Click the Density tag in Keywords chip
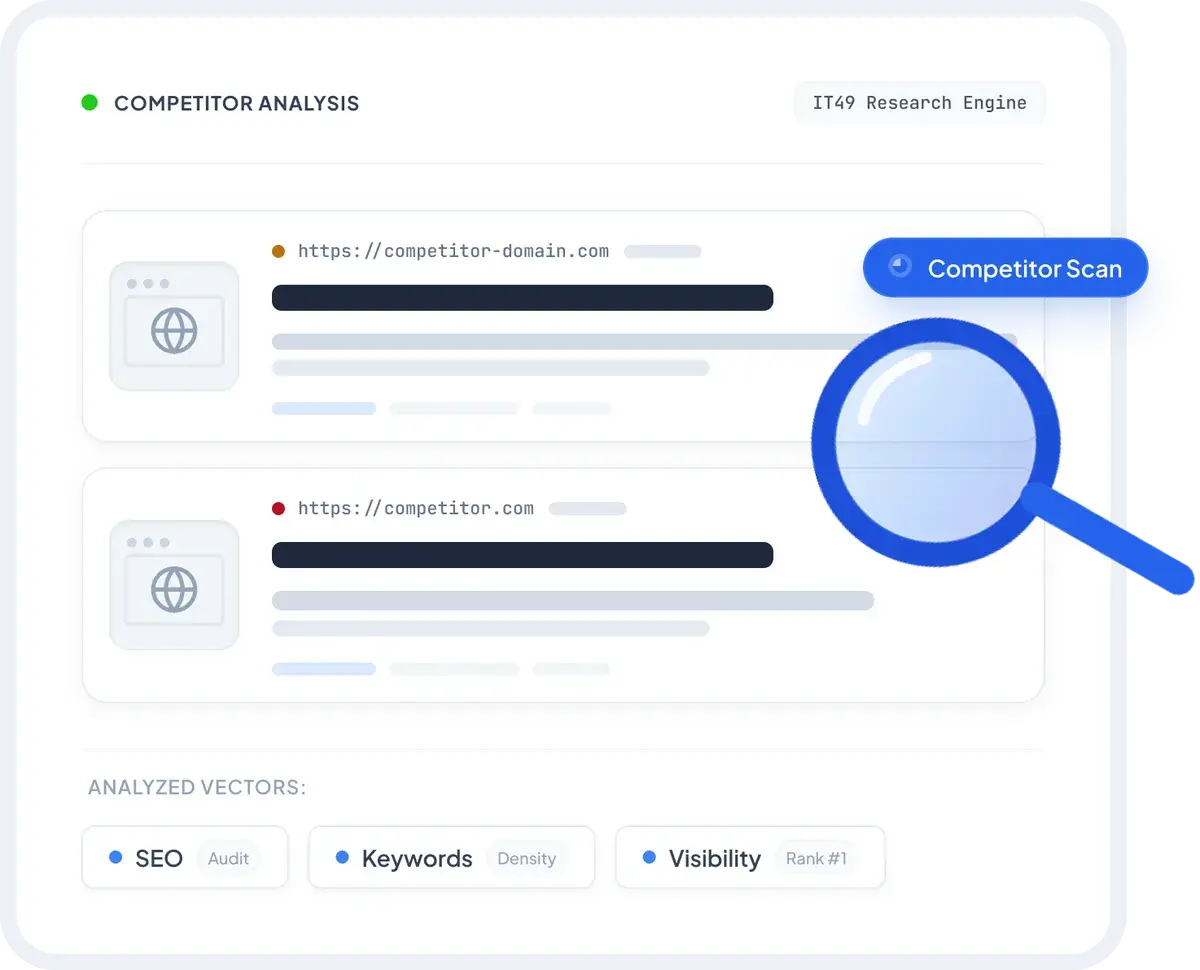 pyautogui.click(x=526, y=858)
